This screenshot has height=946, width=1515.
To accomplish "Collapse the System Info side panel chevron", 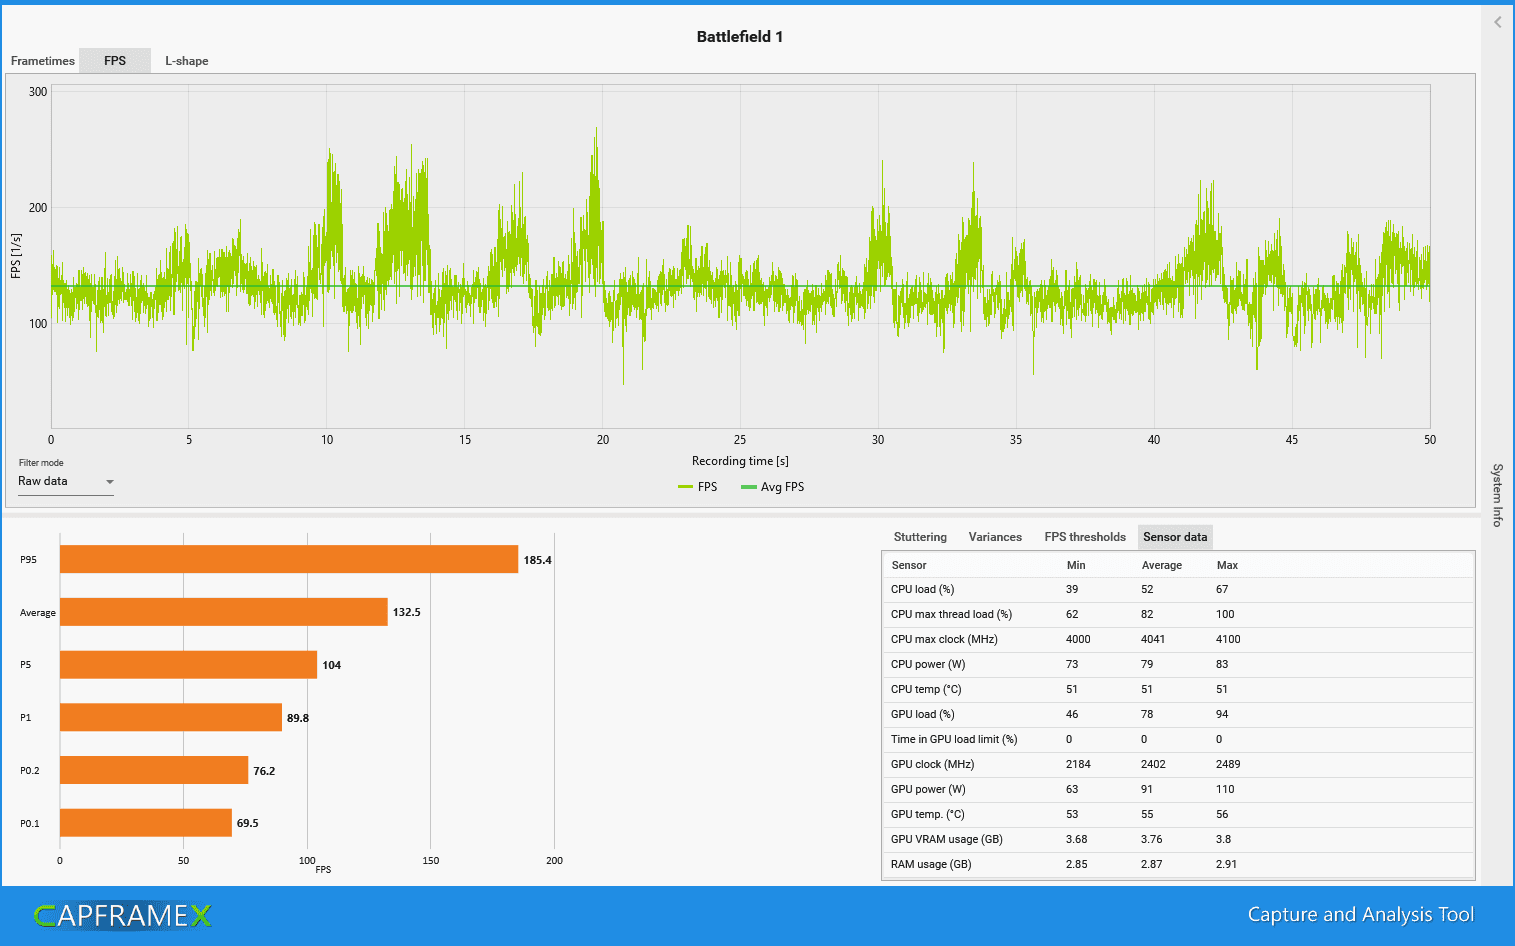I will tap(1497, 22).
